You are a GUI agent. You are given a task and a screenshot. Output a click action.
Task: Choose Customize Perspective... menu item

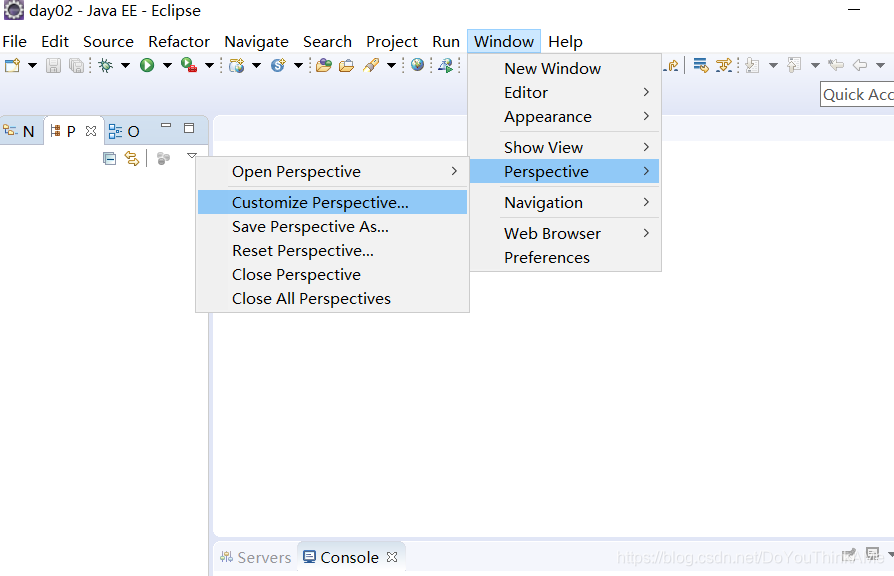[x=332, y=202]
